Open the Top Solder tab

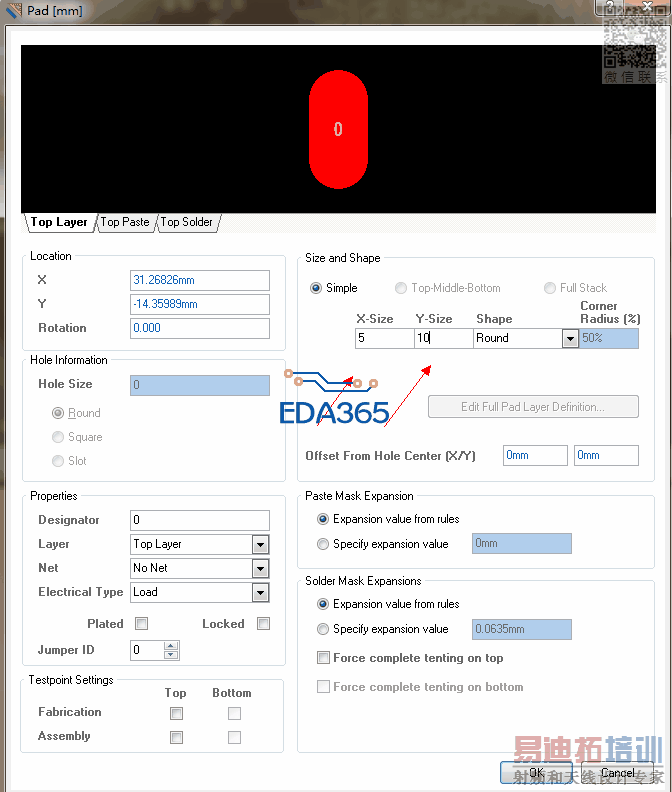pos(186,222)
